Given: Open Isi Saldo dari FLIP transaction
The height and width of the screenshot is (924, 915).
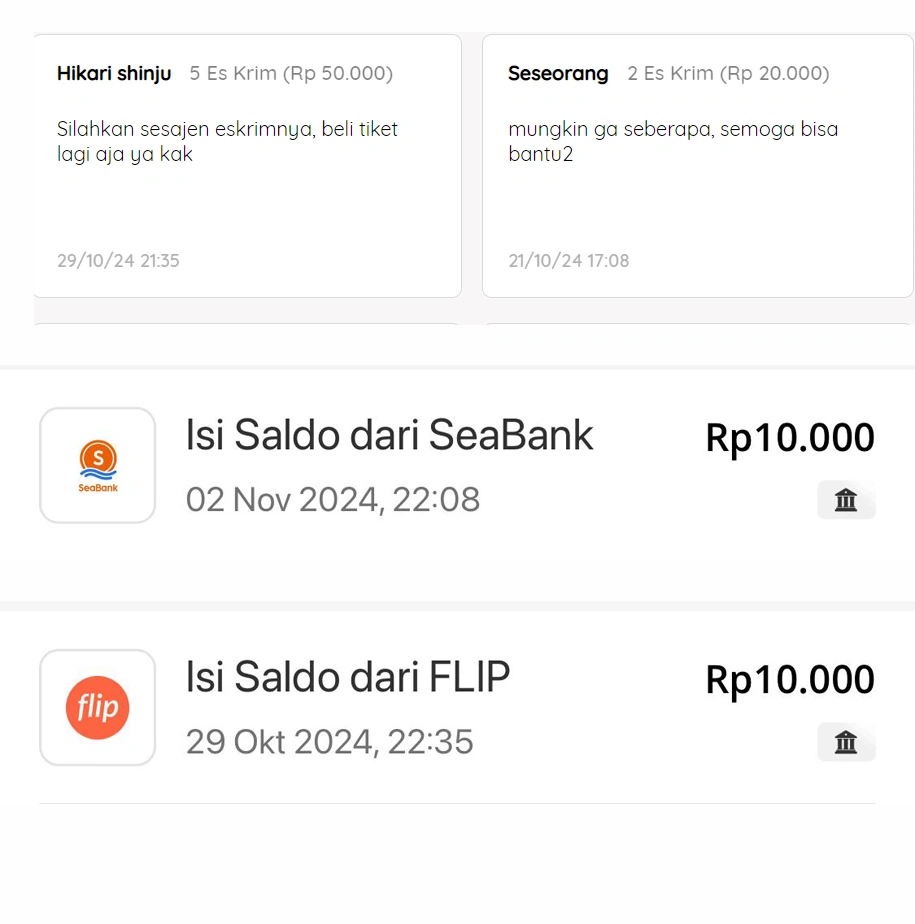Looking at the screenshot, I should click(x=457, y=707).
